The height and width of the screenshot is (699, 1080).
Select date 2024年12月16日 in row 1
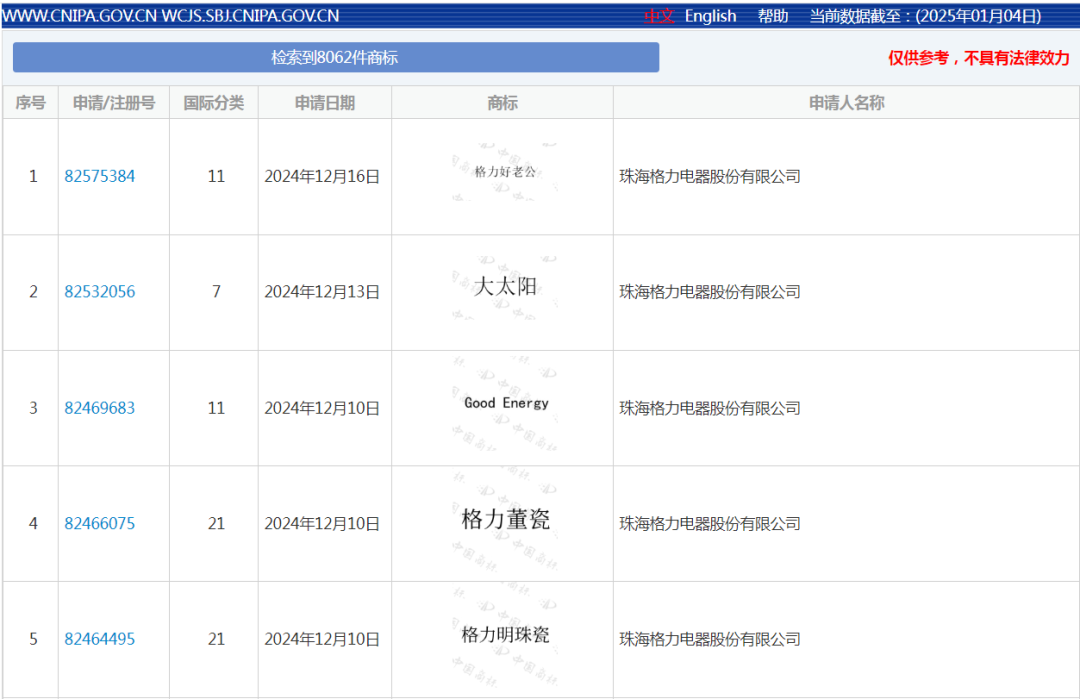pyautogui.click(x=322, y=176)
